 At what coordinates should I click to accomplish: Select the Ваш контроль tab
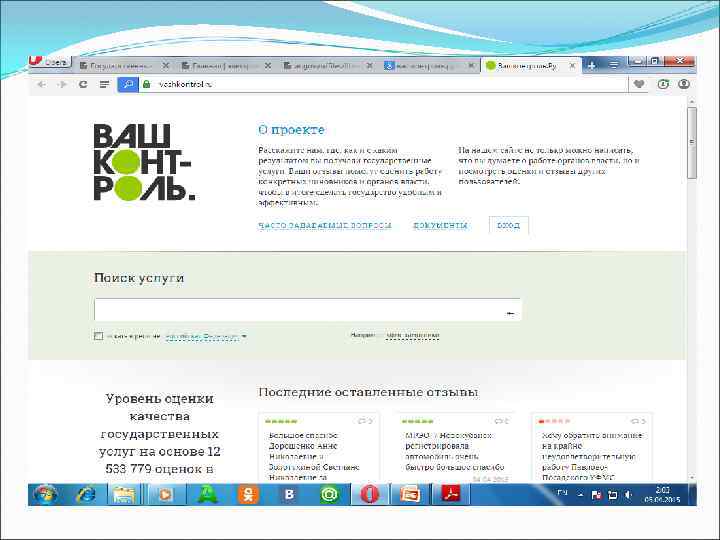click(x=531, y=66)
